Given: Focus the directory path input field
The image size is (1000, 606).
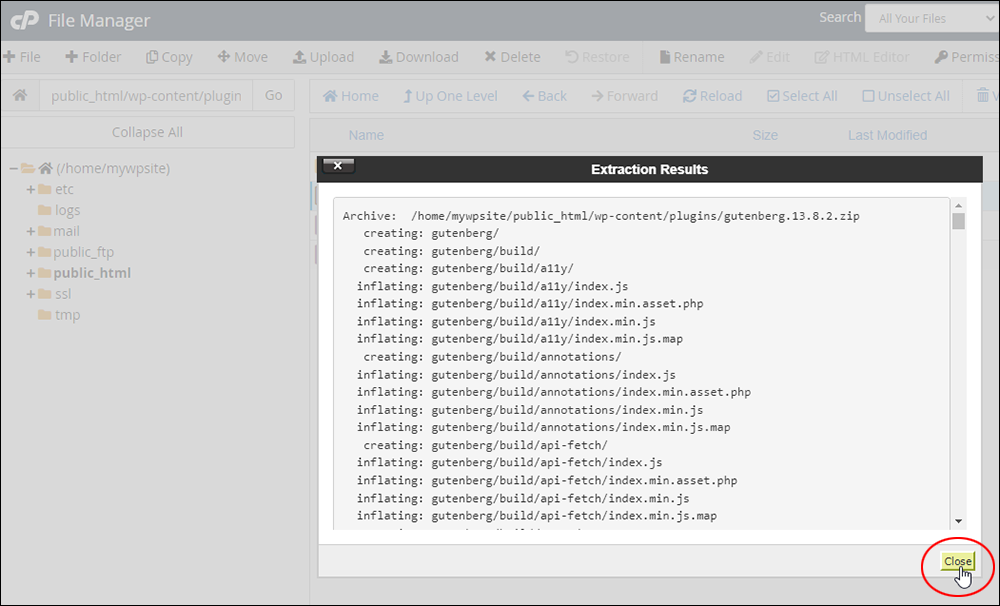Looking at the screenshot, I should pos(146,96).
